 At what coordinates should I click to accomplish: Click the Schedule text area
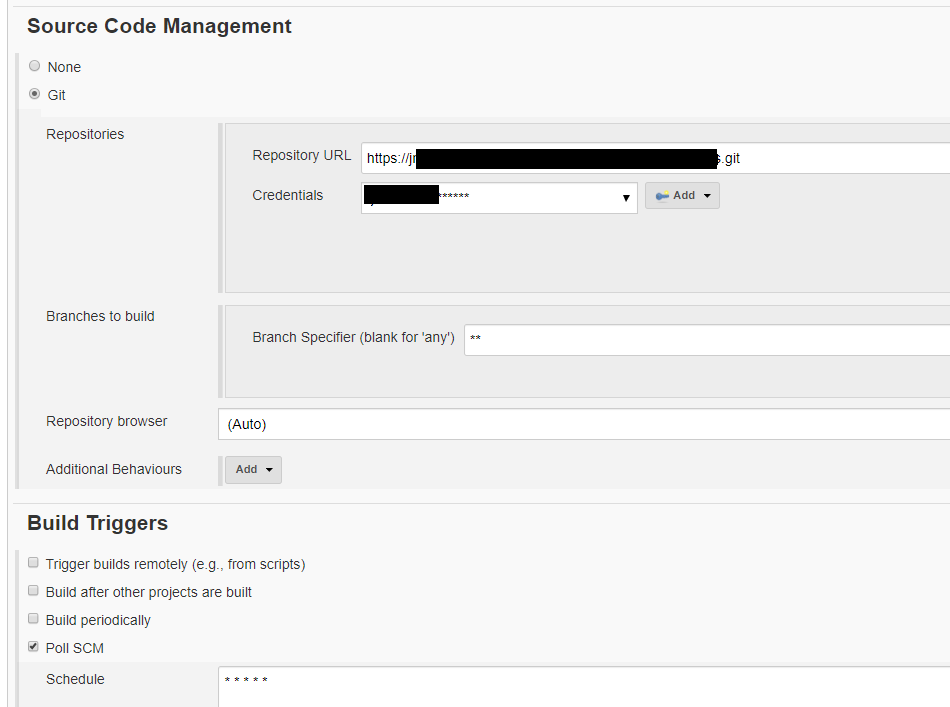pyautogui.click(x=584, y=687)
